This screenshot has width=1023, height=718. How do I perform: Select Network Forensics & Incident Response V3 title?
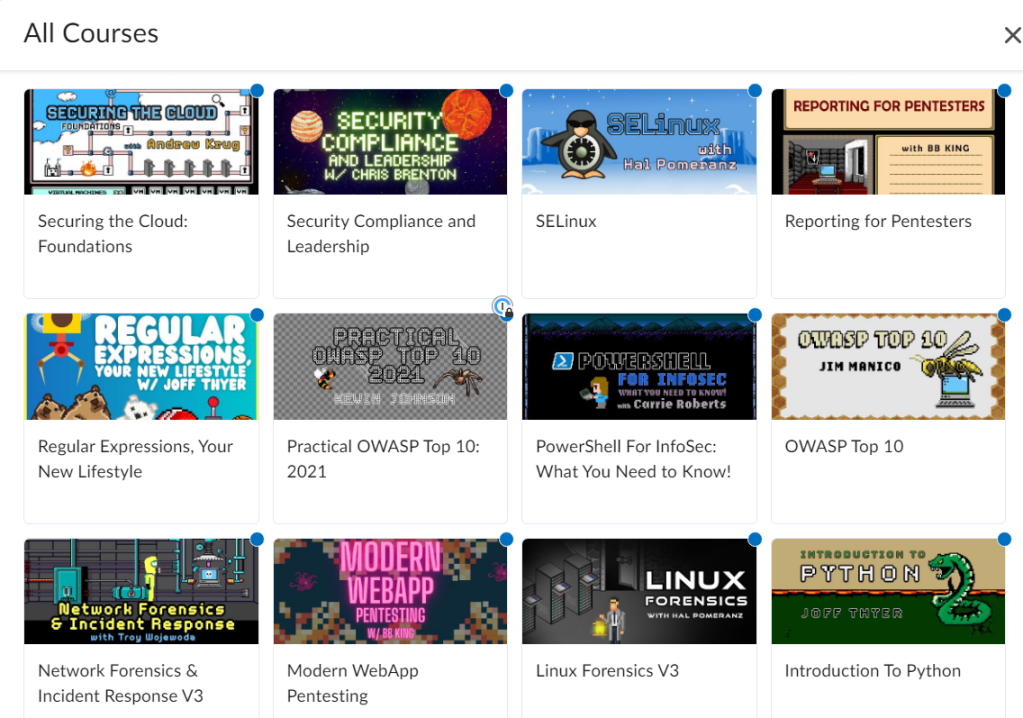tap(120, 683)
